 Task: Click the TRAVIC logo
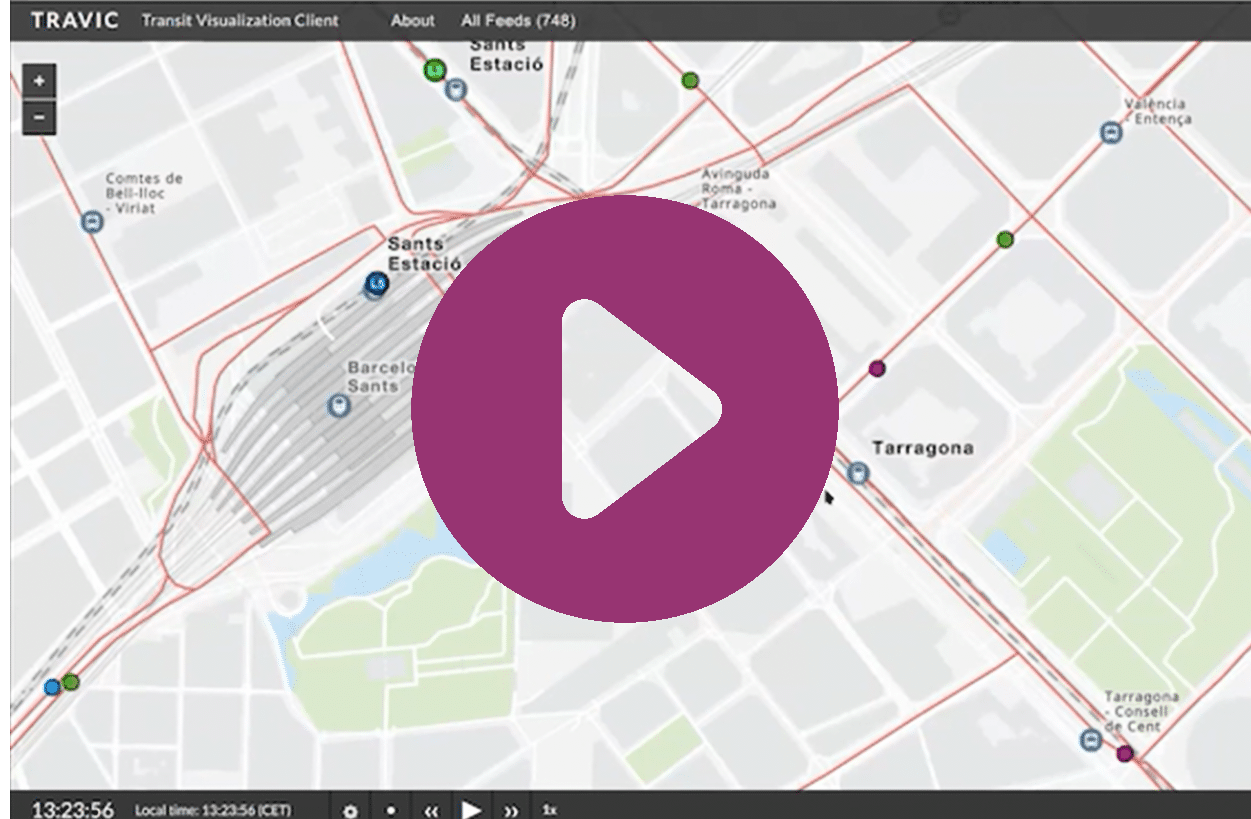click(x=75, y=20)
